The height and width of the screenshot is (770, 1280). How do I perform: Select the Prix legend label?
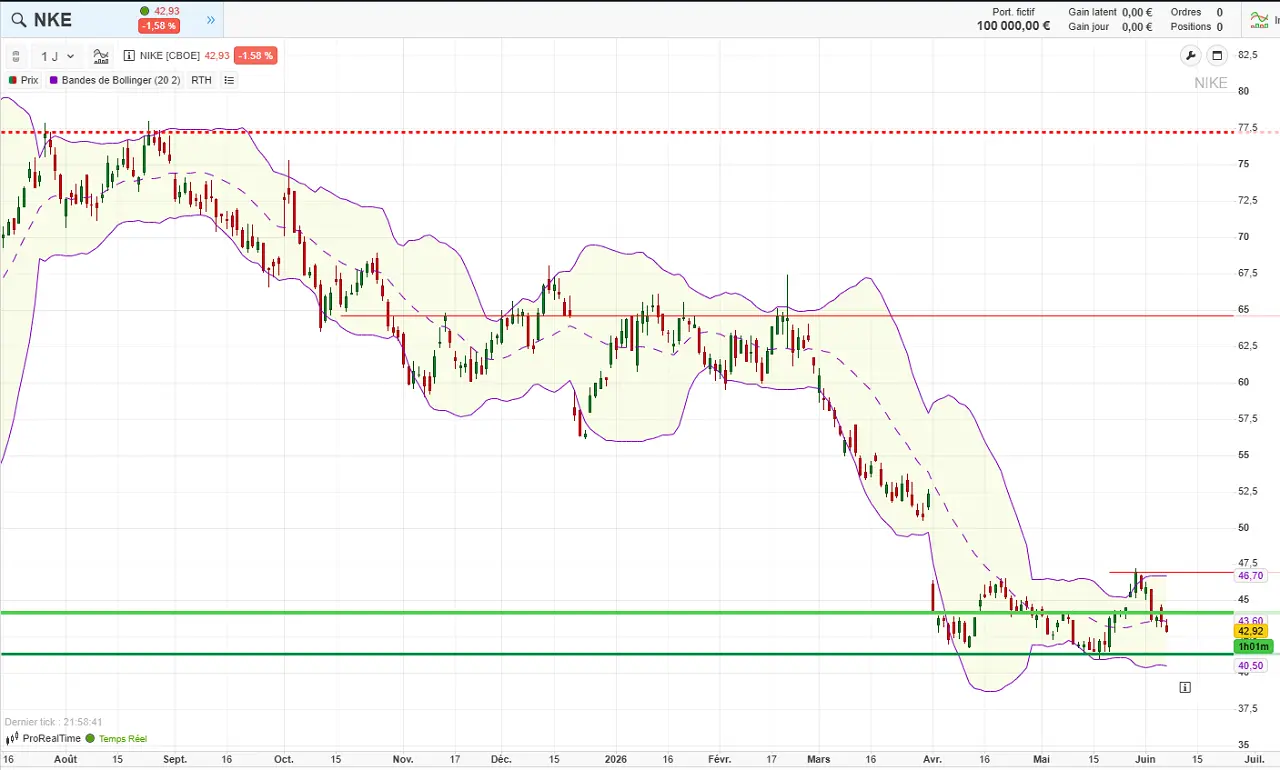29,80
